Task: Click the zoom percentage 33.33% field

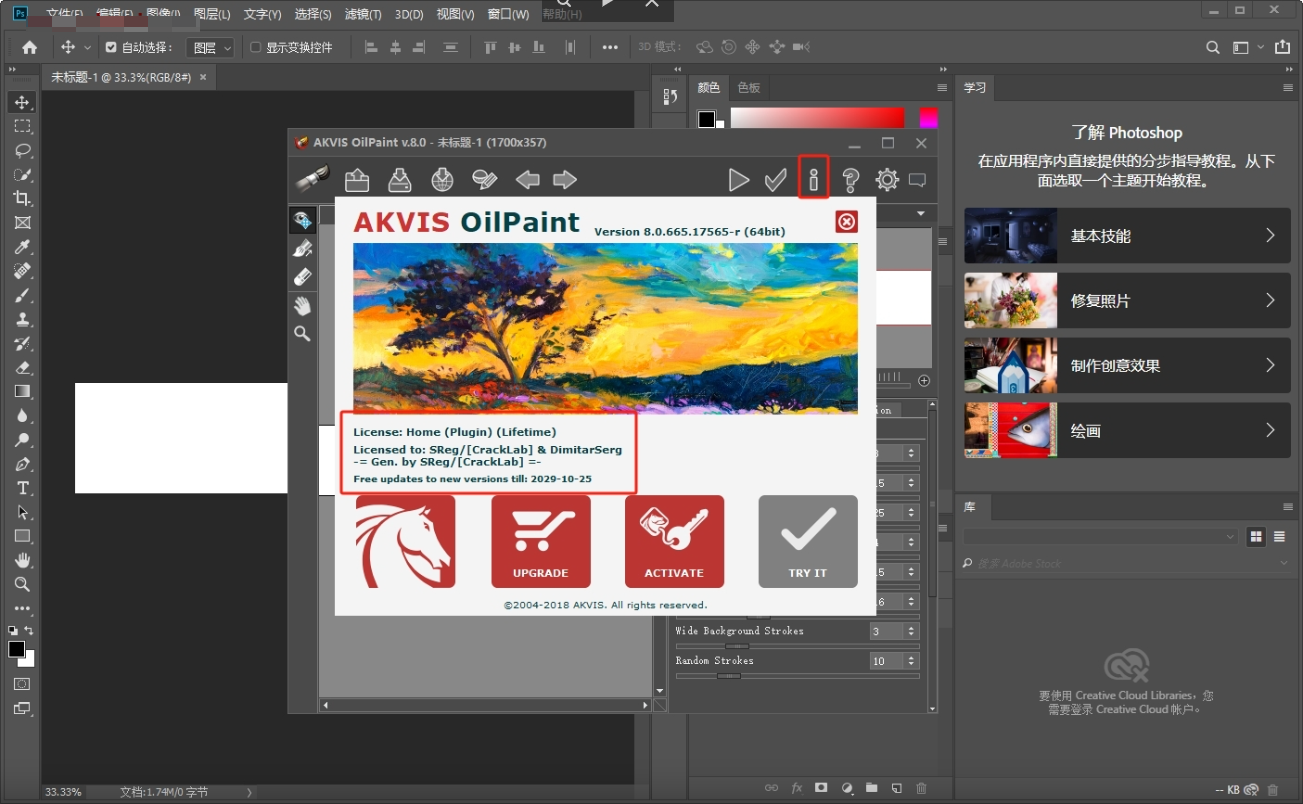Action: click(64, 792)
